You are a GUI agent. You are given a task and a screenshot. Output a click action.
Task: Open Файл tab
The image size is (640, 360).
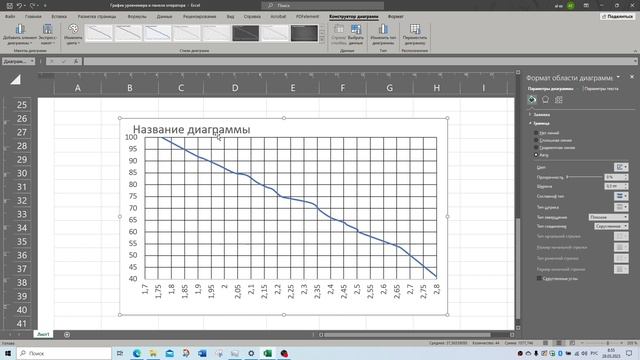(x=10, y=17)
